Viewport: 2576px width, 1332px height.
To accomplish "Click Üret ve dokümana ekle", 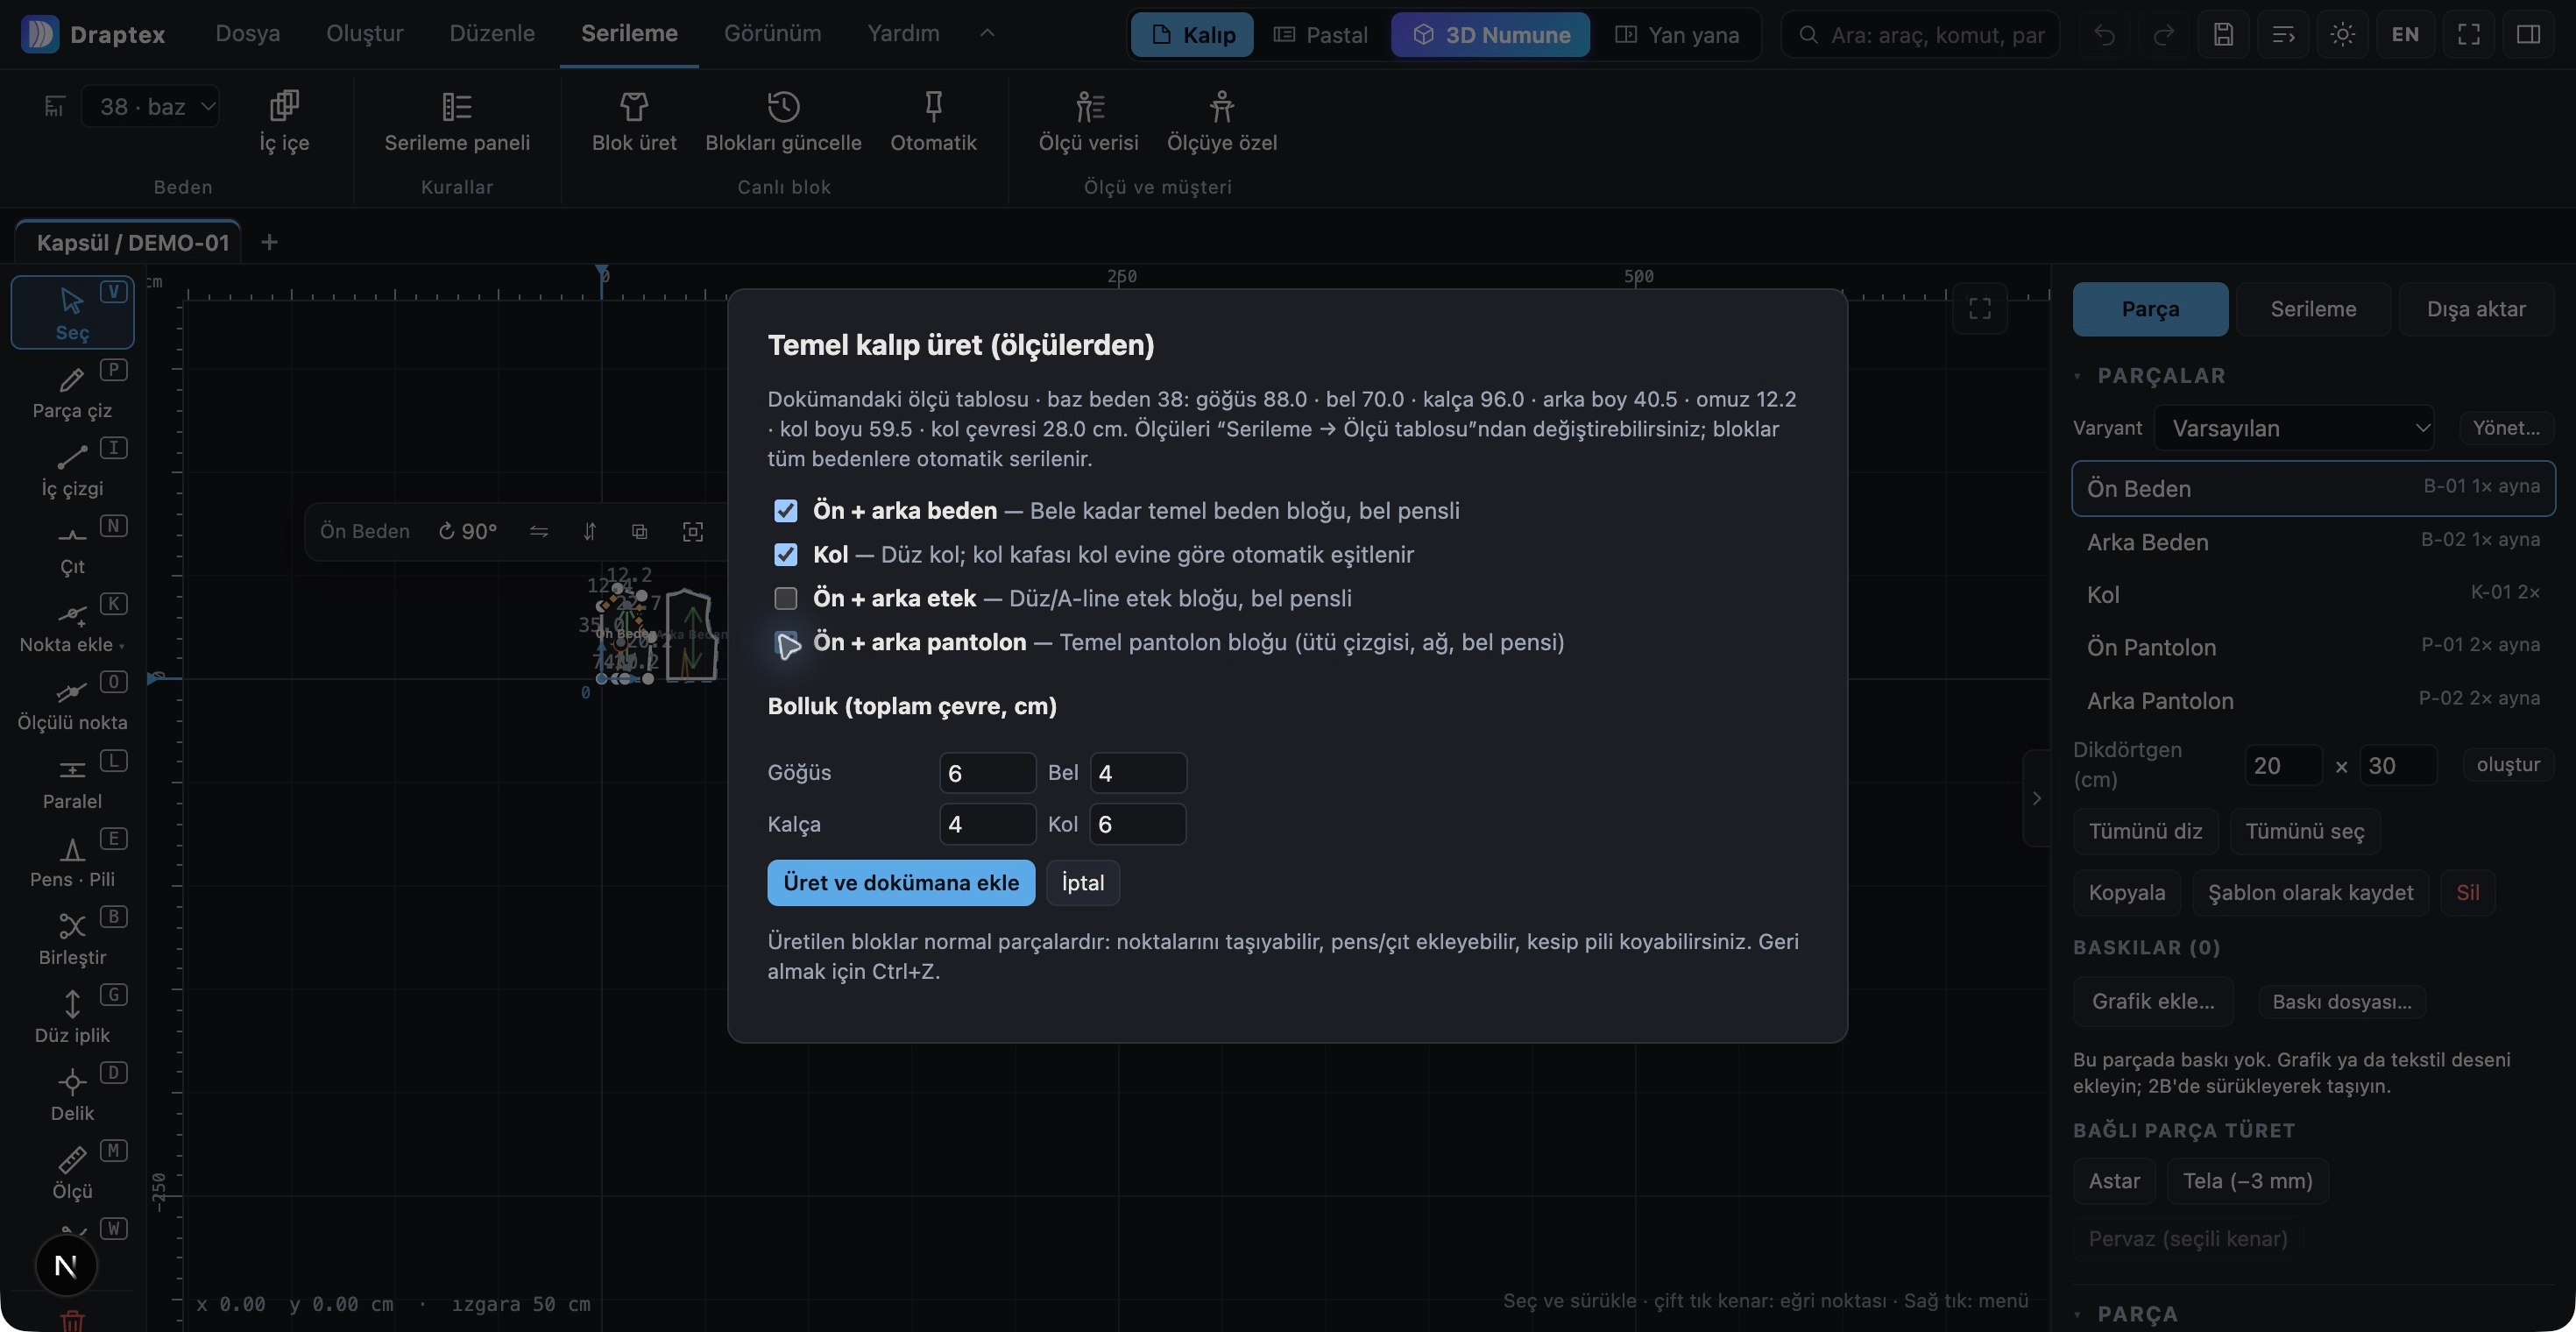I will pyautogui.click(x=901, y=882).
